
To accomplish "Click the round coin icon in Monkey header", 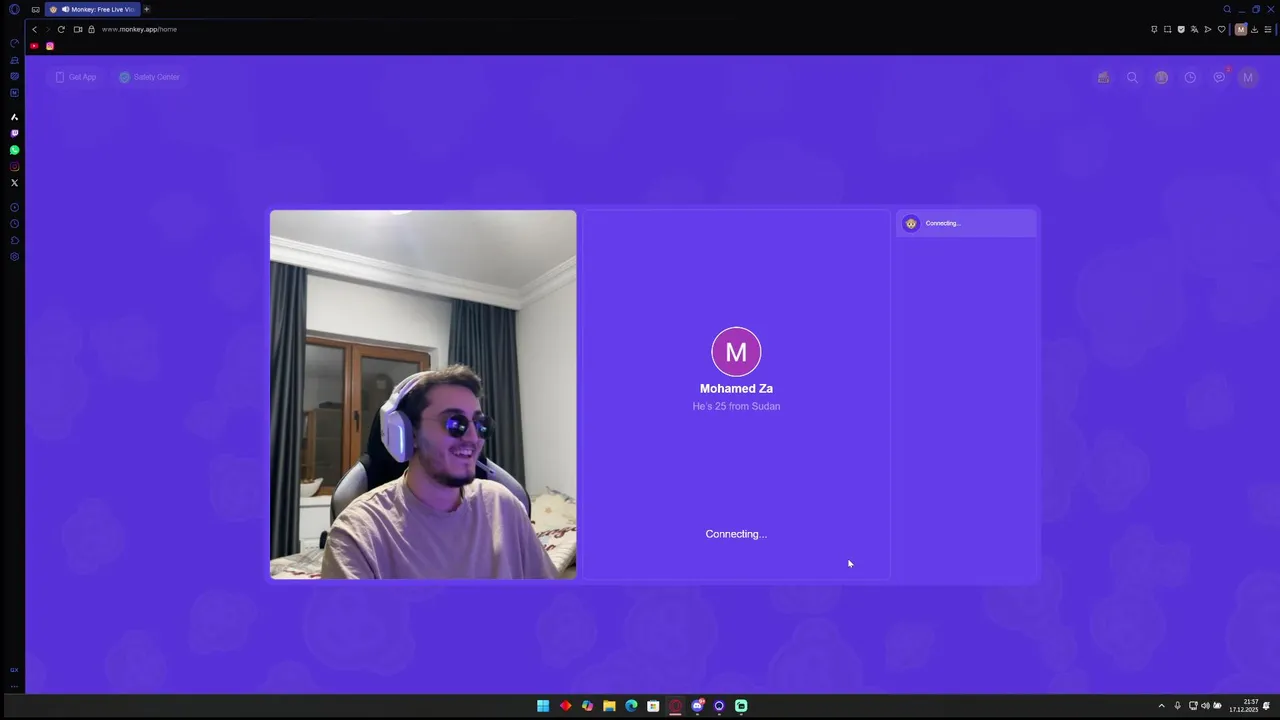I will [x=1161, y=77].
